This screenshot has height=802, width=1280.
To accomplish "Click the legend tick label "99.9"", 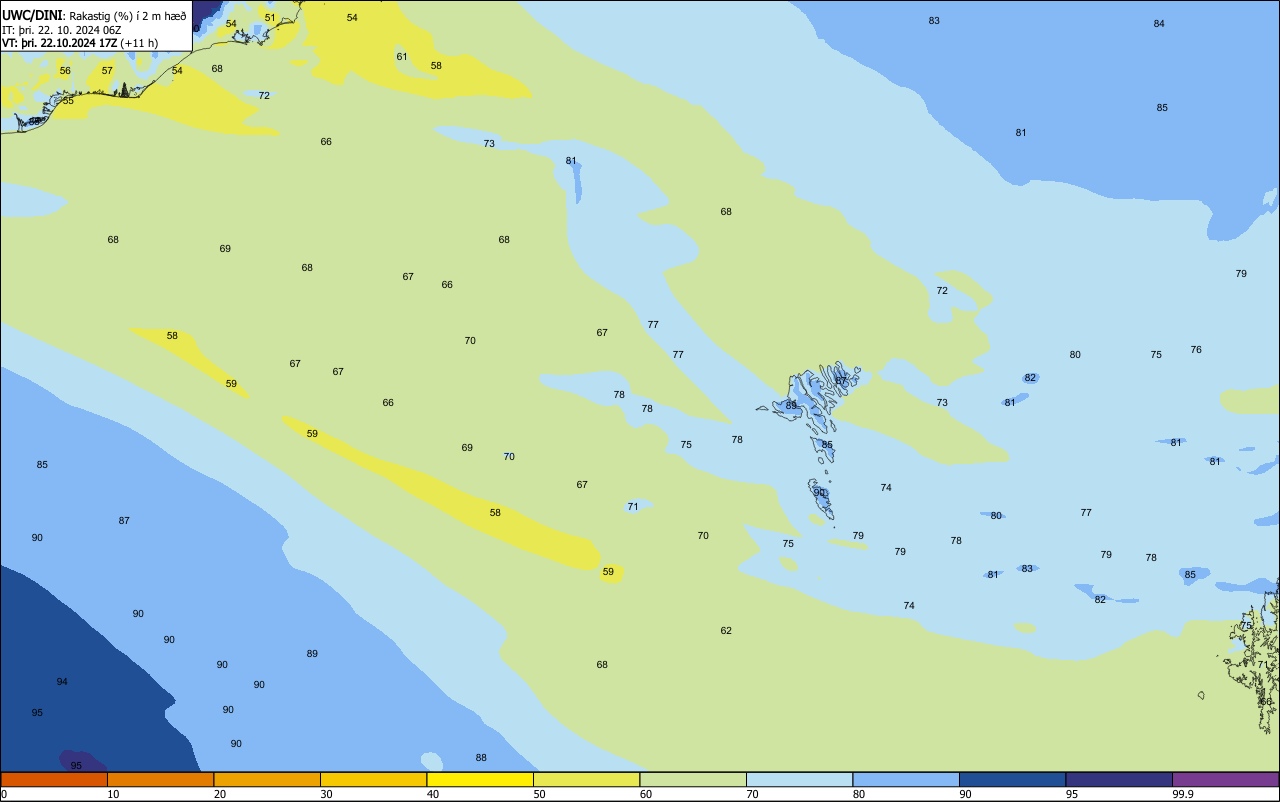I will coord(1183,794).
